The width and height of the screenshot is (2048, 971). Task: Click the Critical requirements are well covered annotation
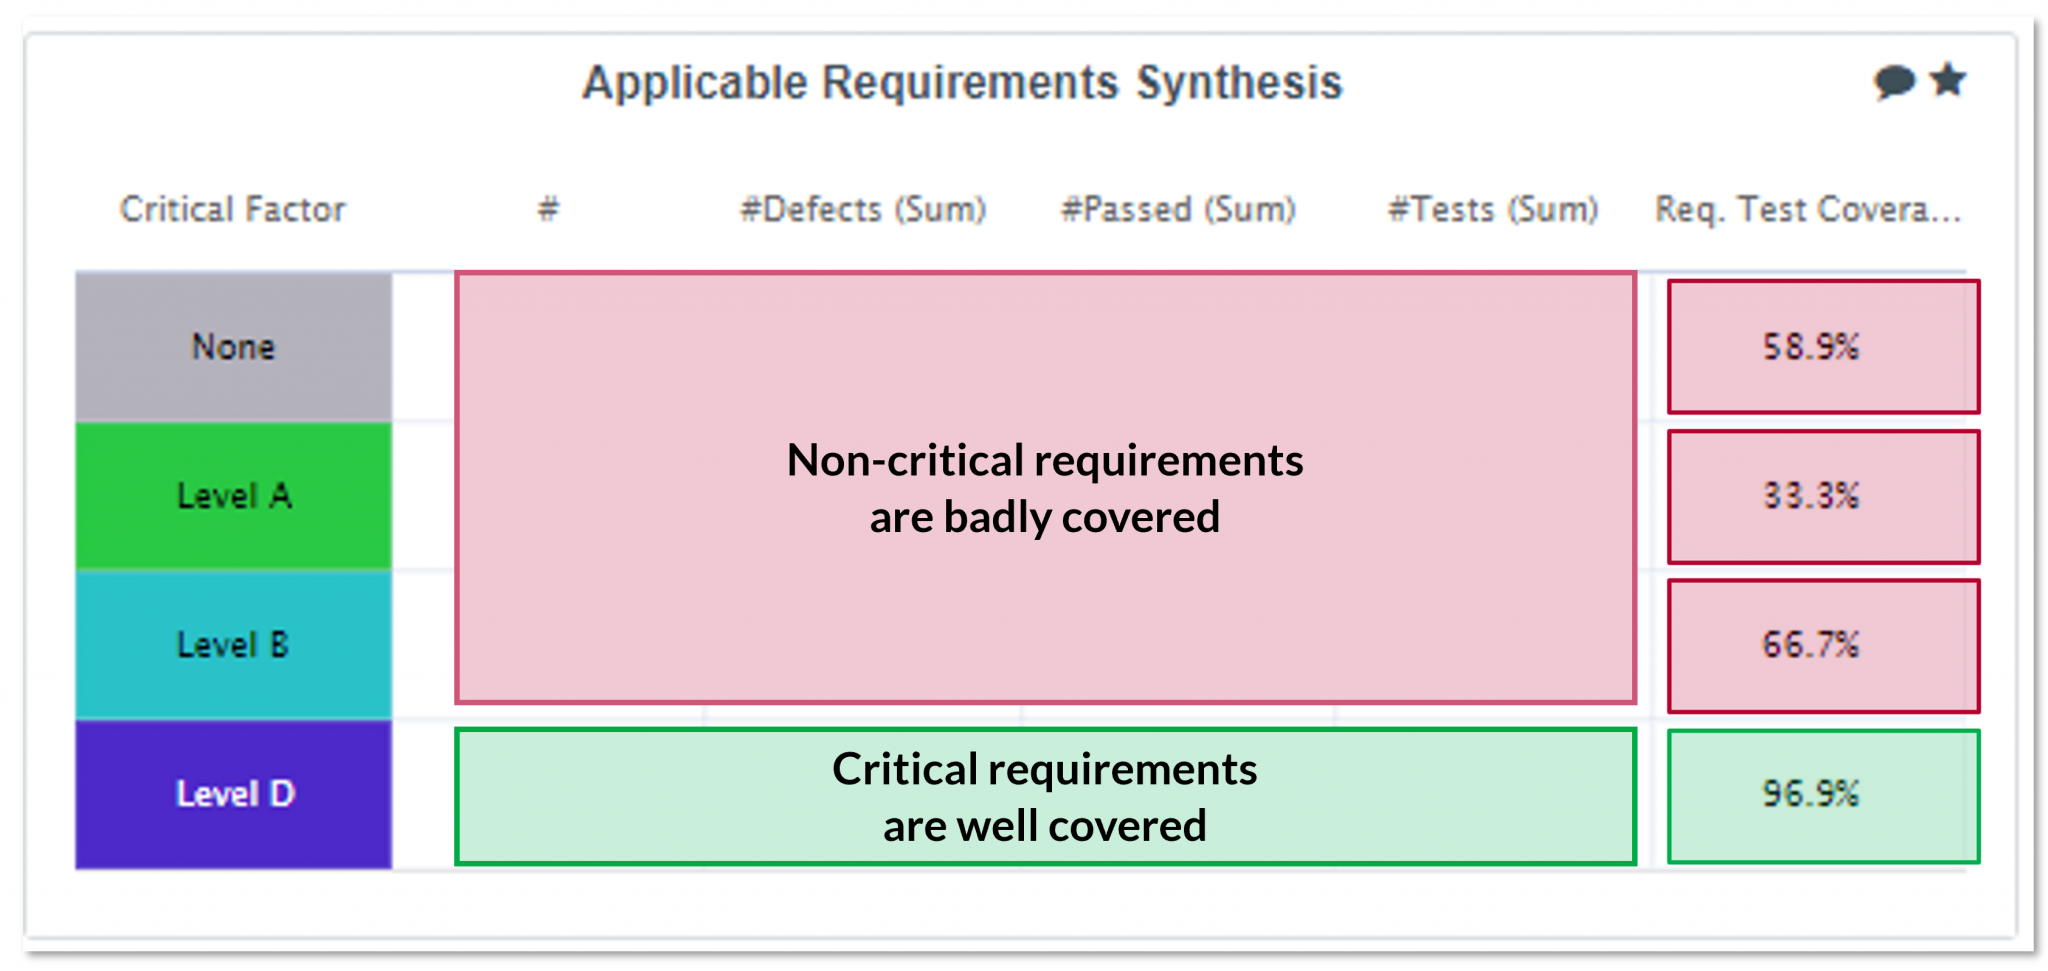(1044, 796)
